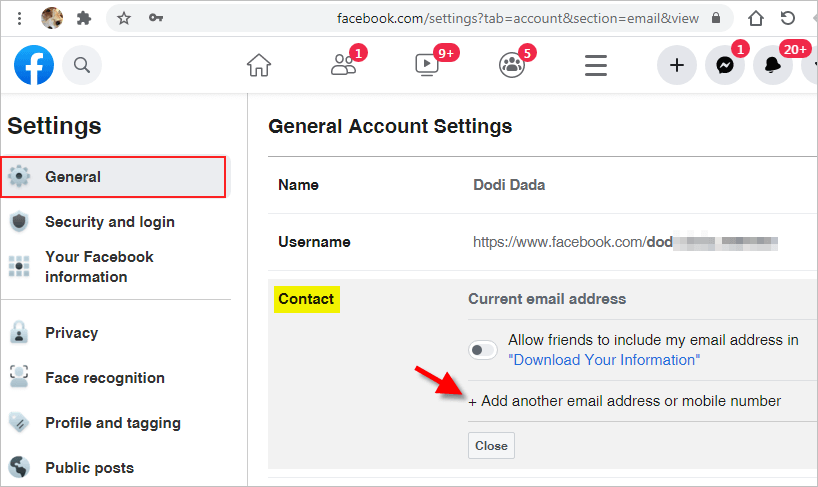Click the Close button in Contact section
818x487 pixels.
click(x=491, y=446)
